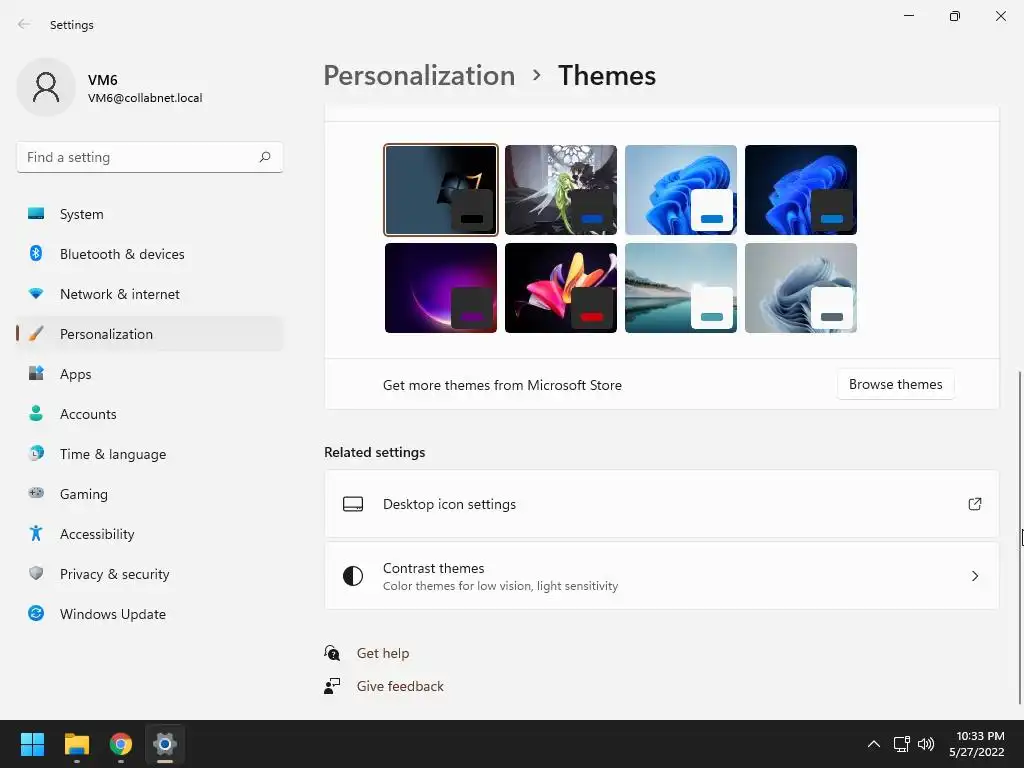Screen dimensions: 1024x768
Task: Click the Gaming controller icon
Action: (36, 493)
